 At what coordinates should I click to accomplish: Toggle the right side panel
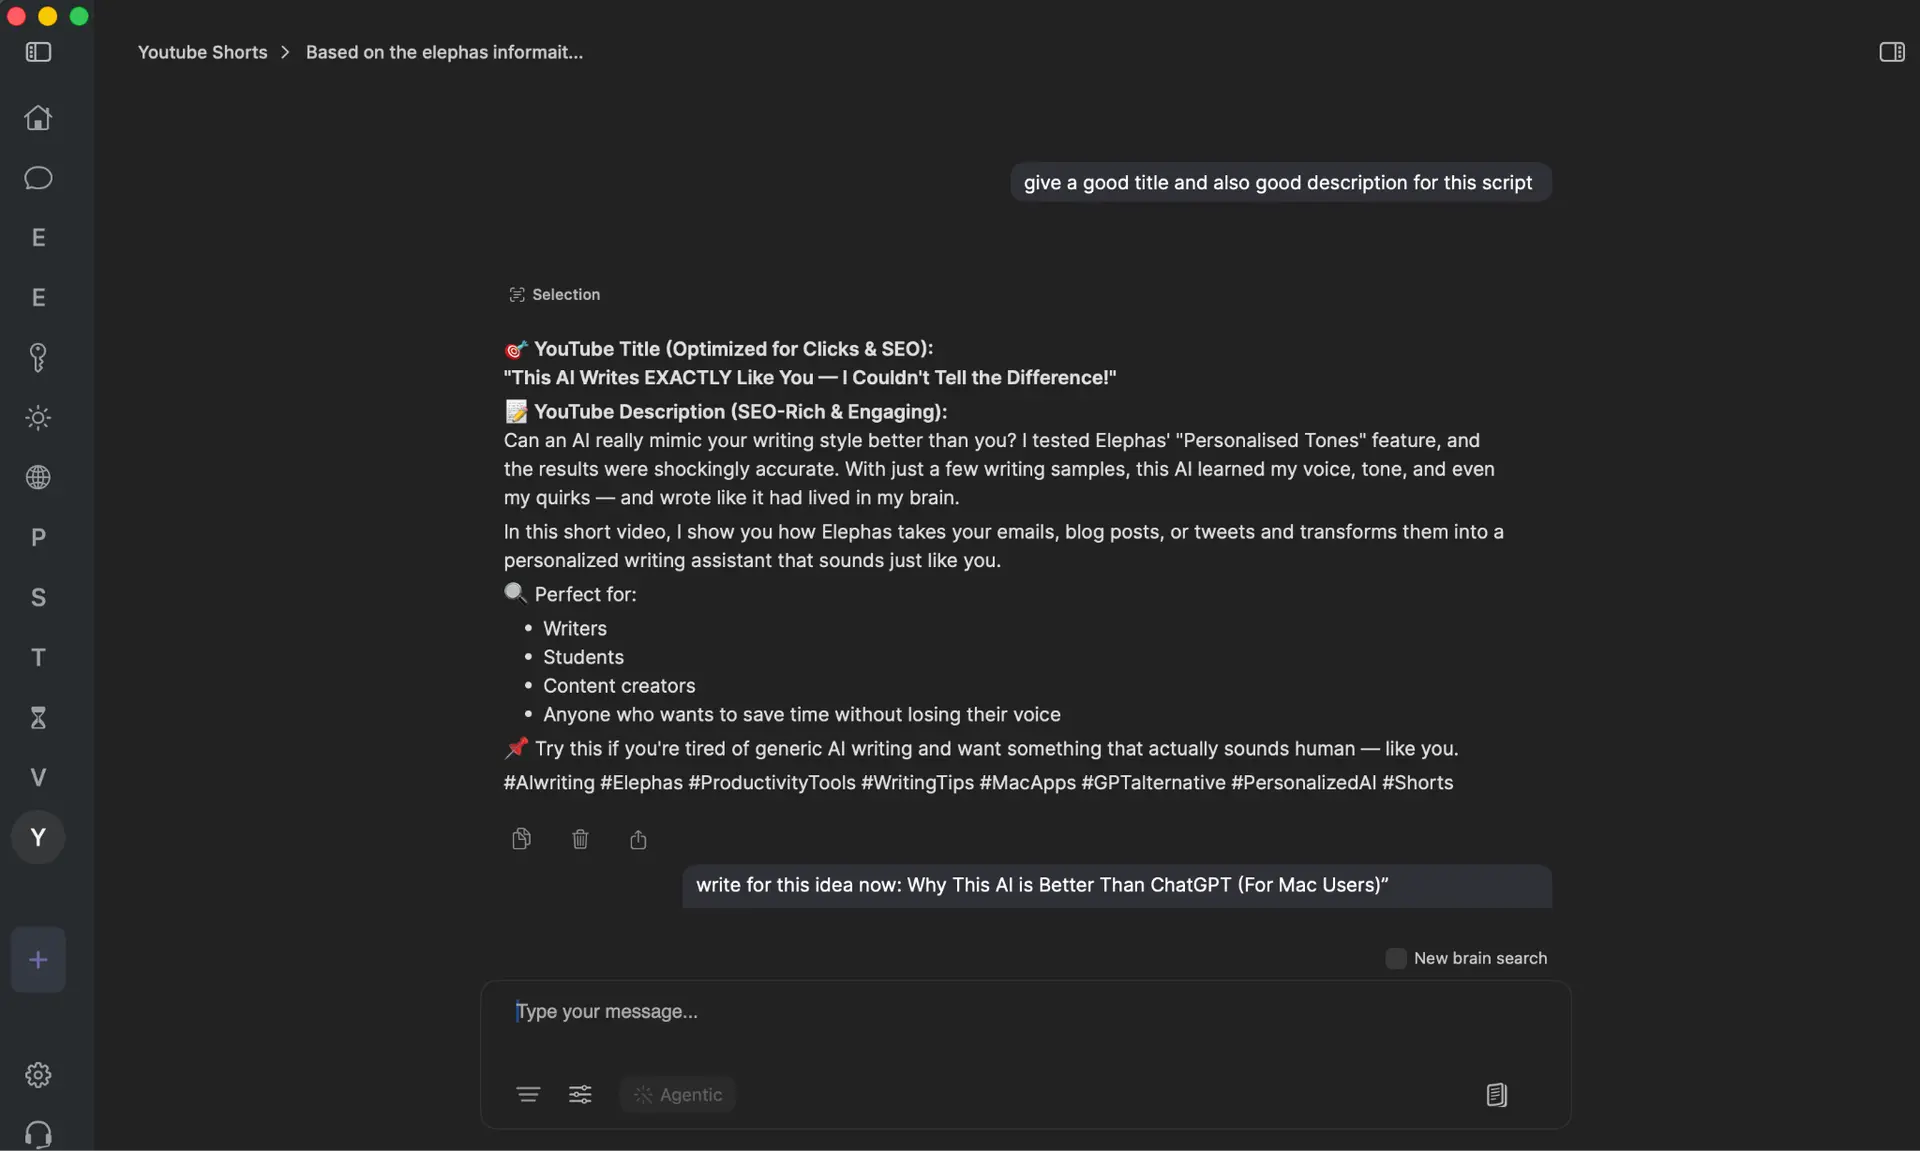pyautogui.click(x=1891, y=52)
